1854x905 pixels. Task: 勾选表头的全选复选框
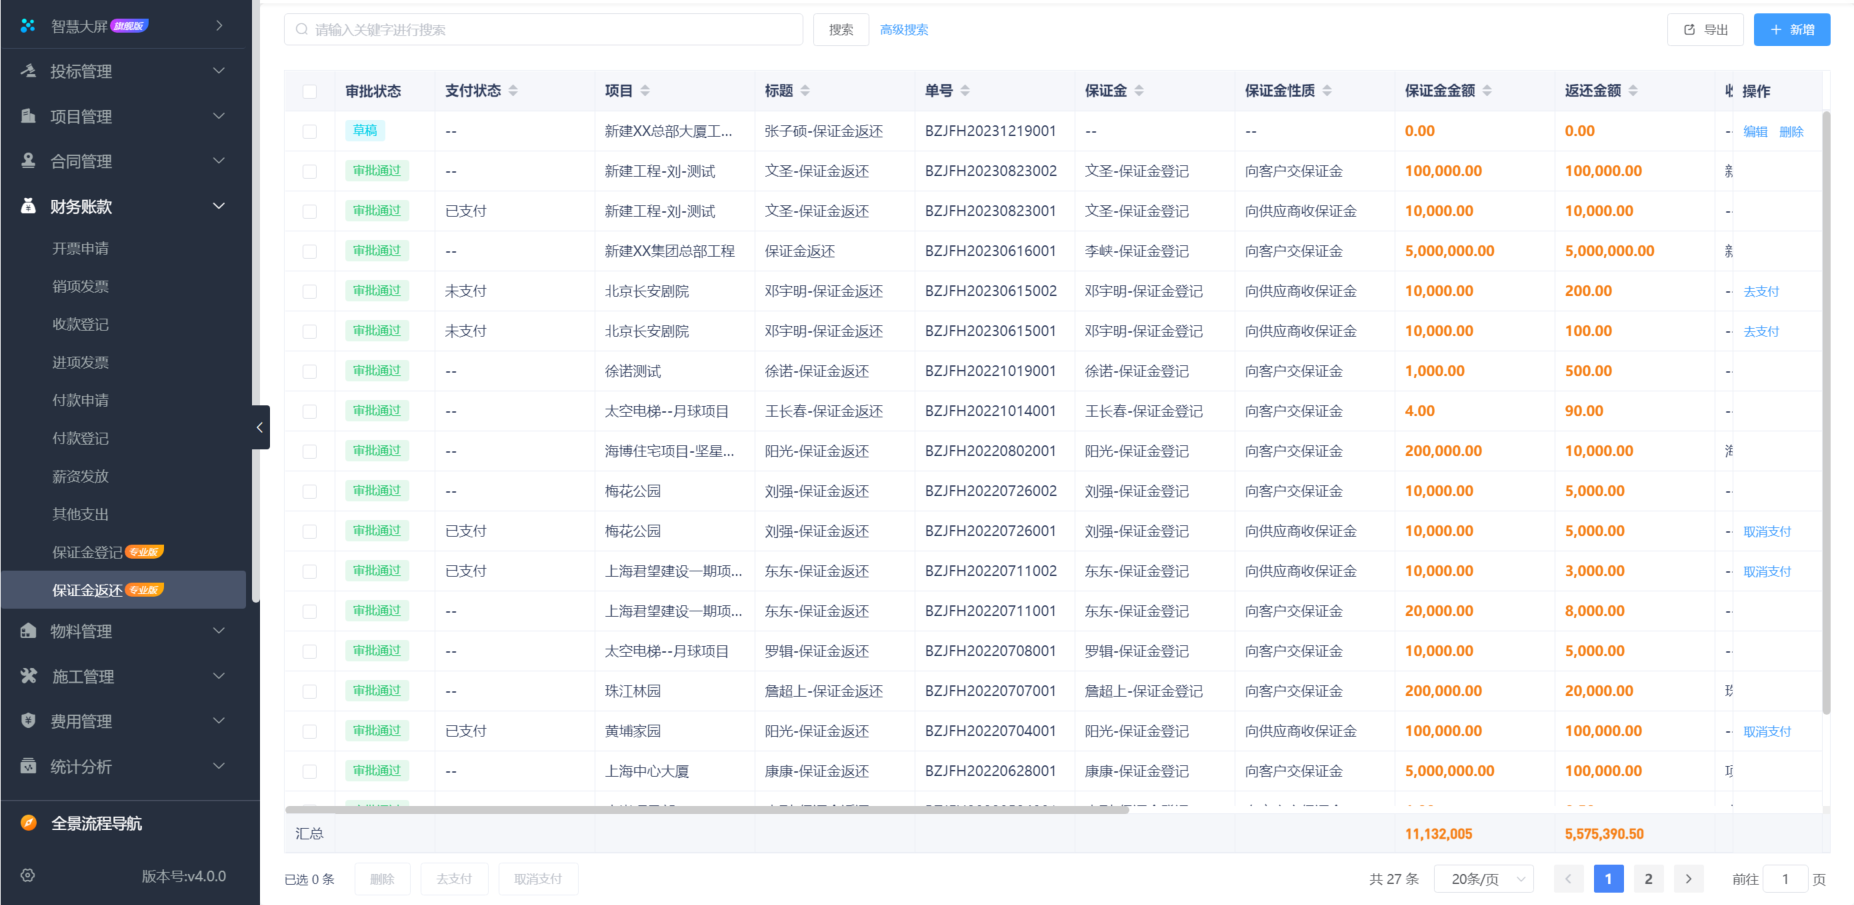(310, 90)
